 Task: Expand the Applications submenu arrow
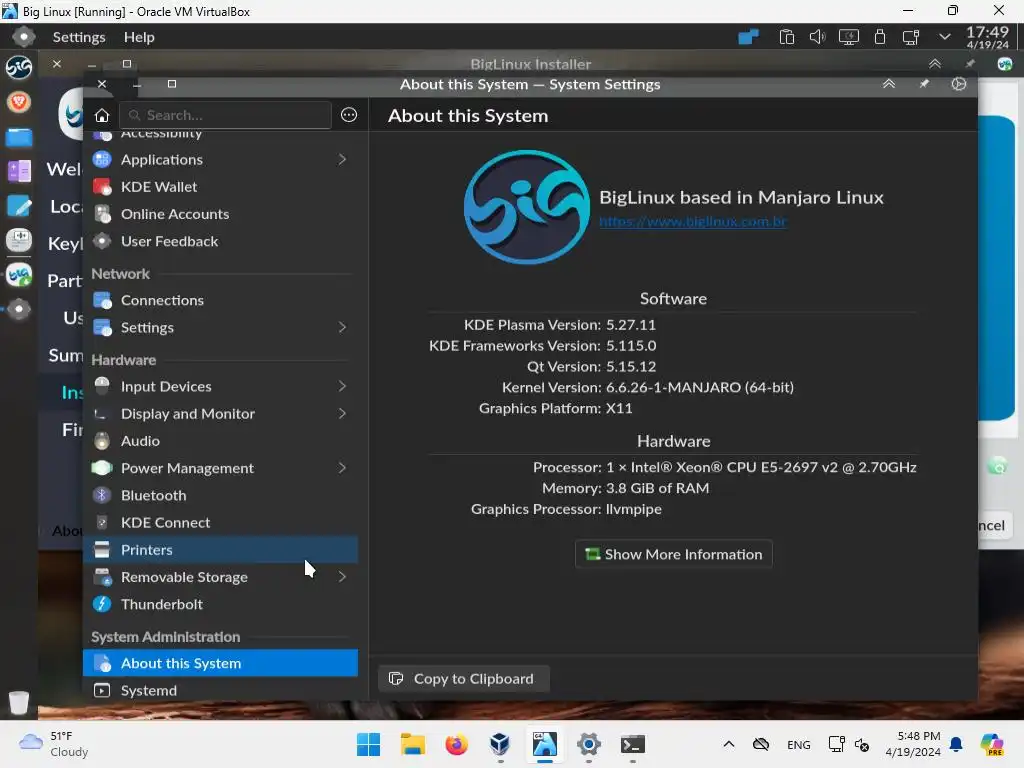[x=342, y=159]
